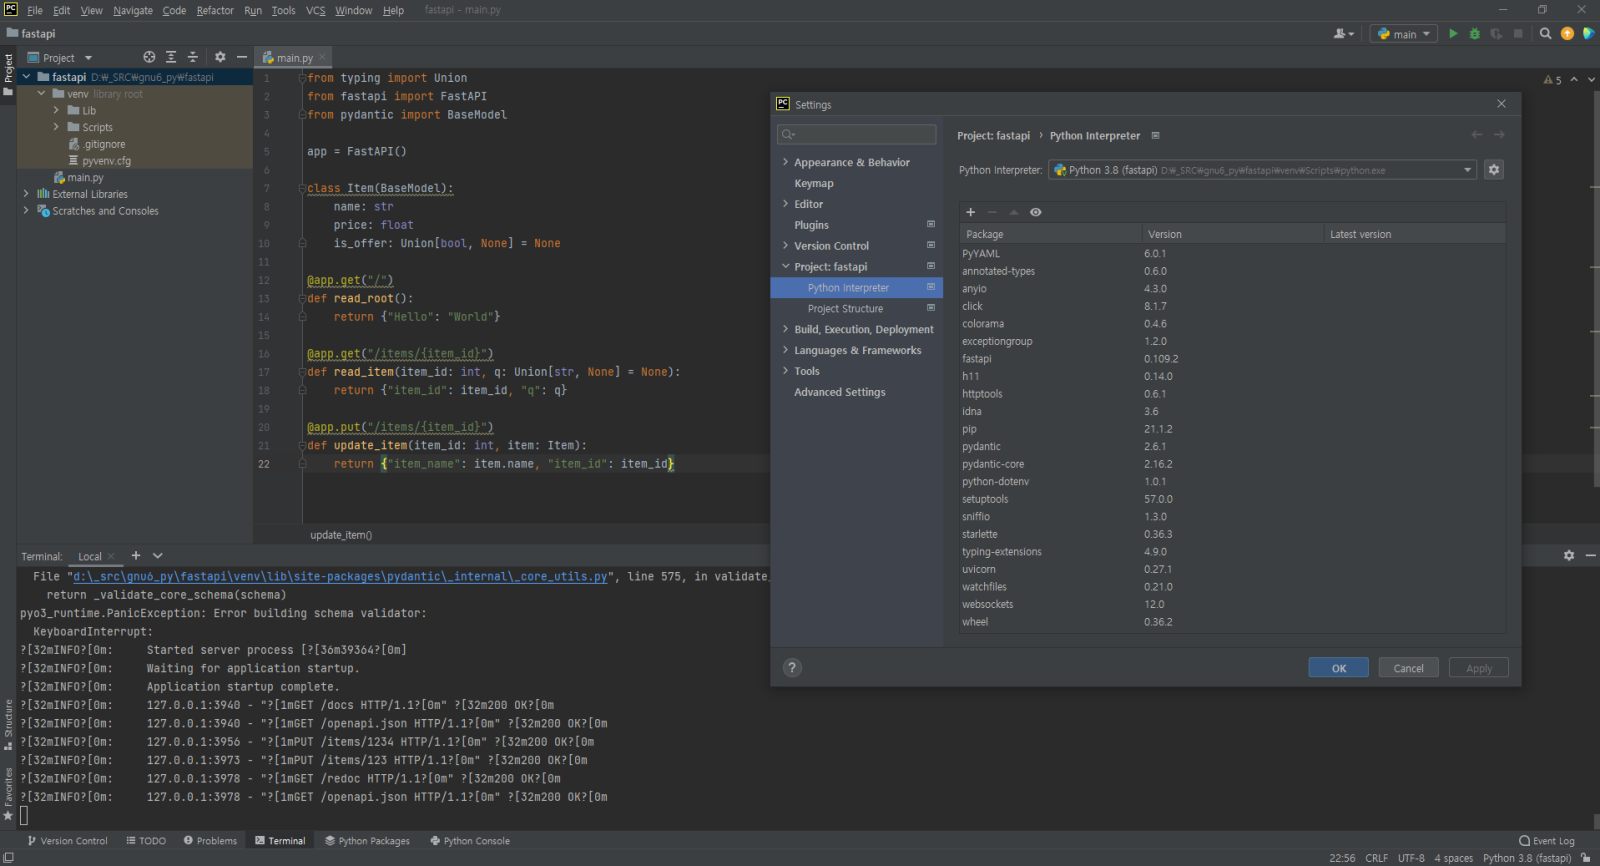Toggle the Structure tool window in the left sidebar
1600x866 pixels.
pyautogui.click(x=8, y=724)
